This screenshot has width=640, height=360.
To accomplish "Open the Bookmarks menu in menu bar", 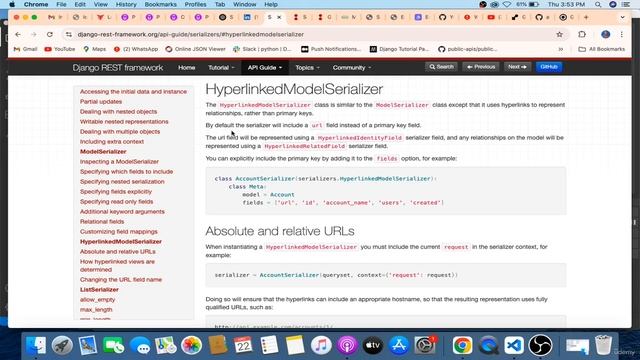I will tap(160, 4).
